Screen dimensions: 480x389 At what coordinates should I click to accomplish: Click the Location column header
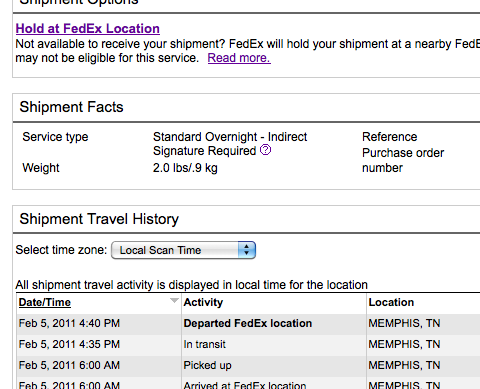pyautogui.click(x=391, y=302)
